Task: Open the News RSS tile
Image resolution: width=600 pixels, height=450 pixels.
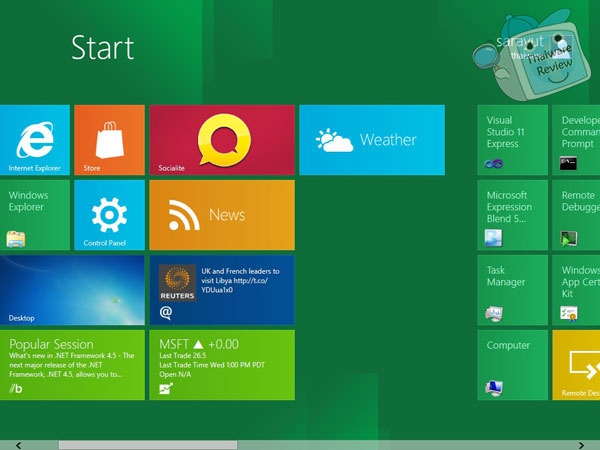Action: click(222, 215)
